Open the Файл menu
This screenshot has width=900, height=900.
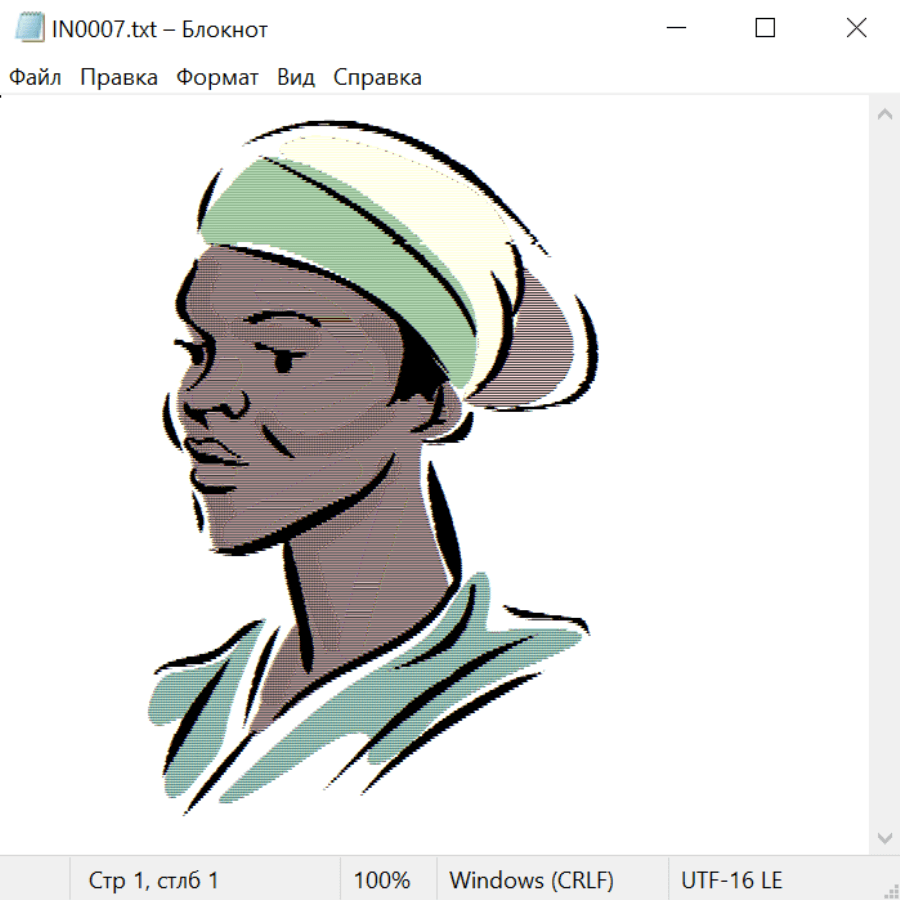(35, 78)
